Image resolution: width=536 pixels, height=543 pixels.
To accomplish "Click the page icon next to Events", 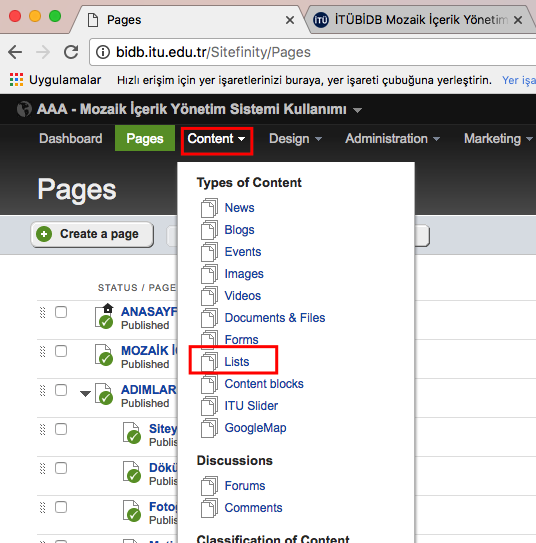I will click(x=209, y=252).
